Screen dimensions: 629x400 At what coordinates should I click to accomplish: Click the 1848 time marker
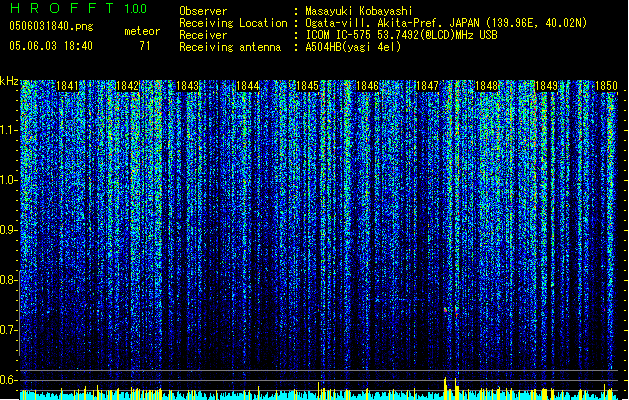click(x=487, y=86)
